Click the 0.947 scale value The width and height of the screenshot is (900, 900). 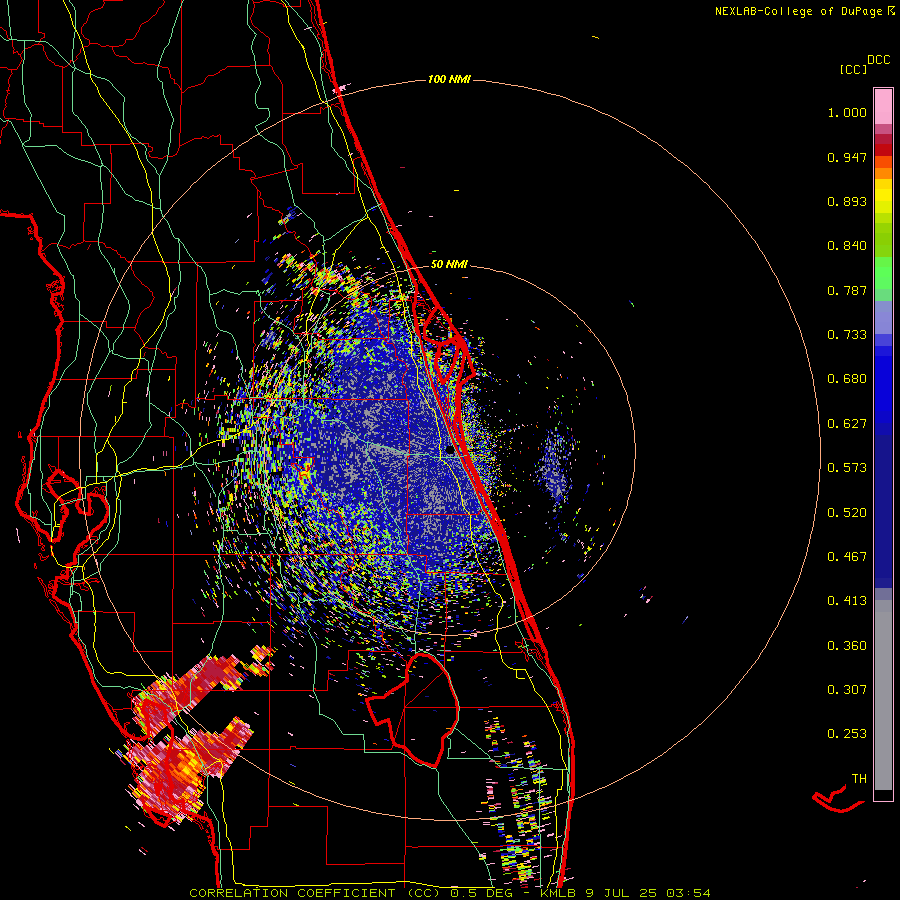847,157
